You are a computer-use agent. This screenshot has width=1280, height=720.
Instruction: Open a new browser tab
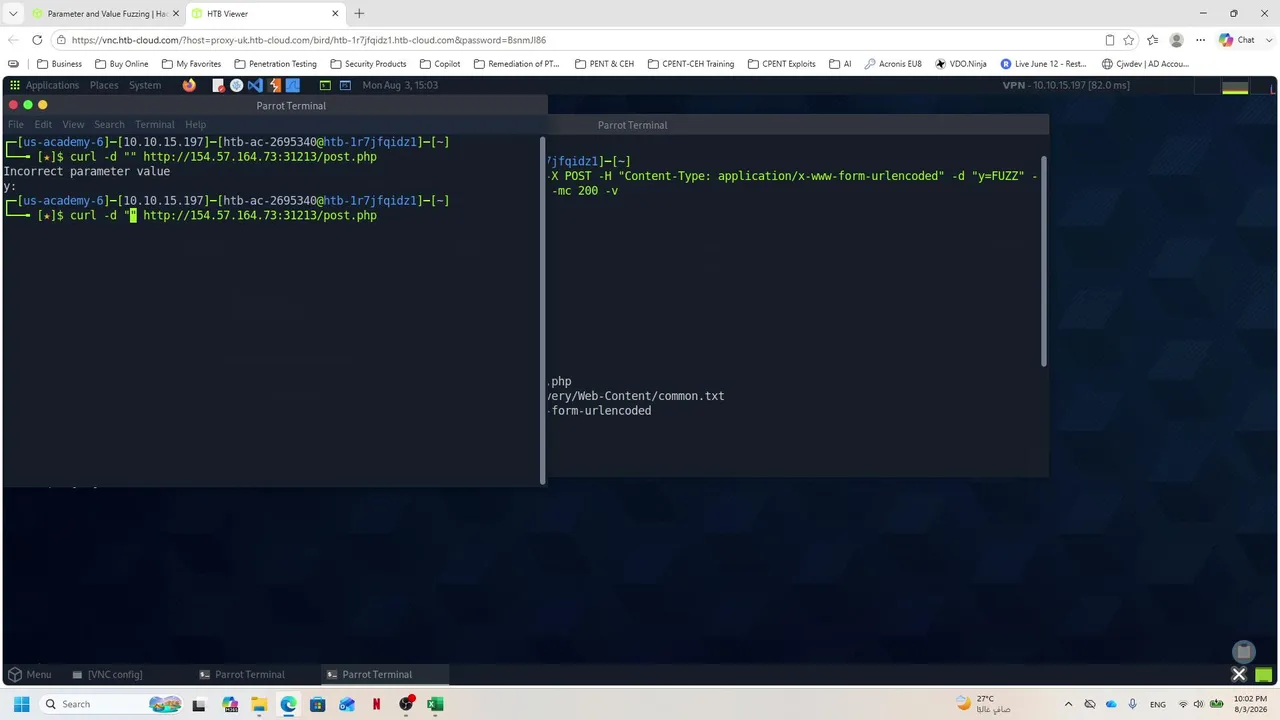point(359,14)
